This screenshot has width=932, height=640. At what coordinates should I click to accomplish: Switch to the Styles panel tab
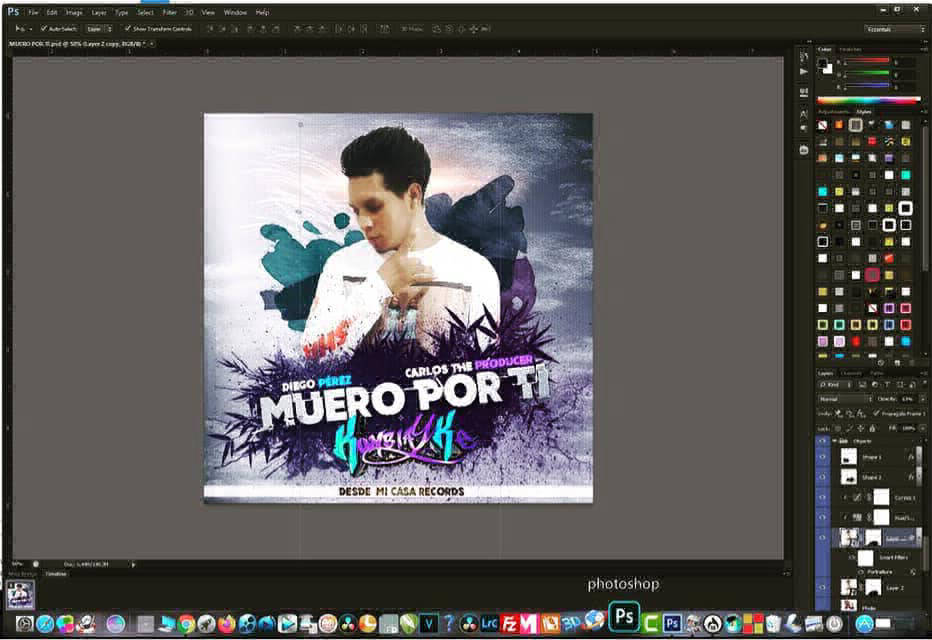coord(864,112)
